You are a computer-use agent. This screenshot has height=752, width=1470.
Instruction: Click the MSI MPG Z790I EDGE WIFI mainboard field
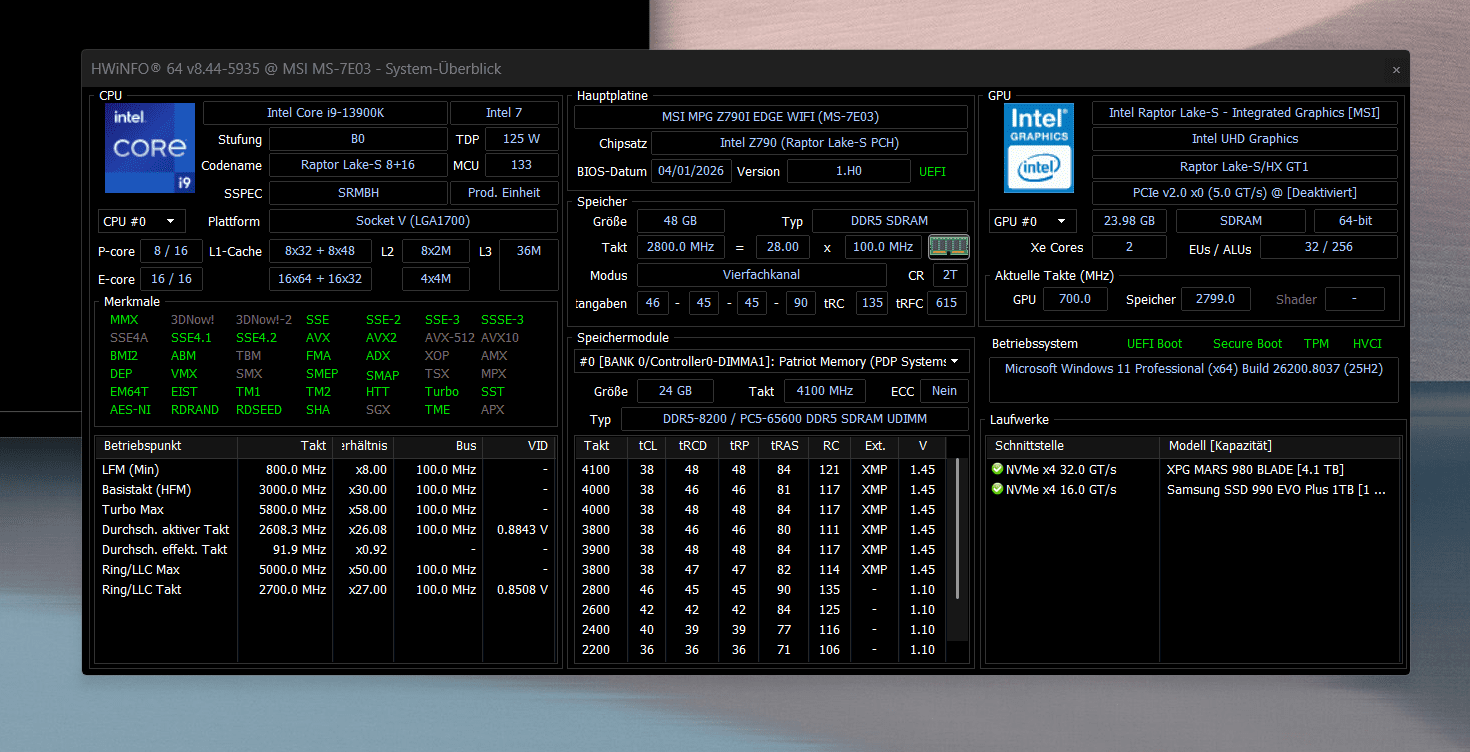click(x=771, y=117)
